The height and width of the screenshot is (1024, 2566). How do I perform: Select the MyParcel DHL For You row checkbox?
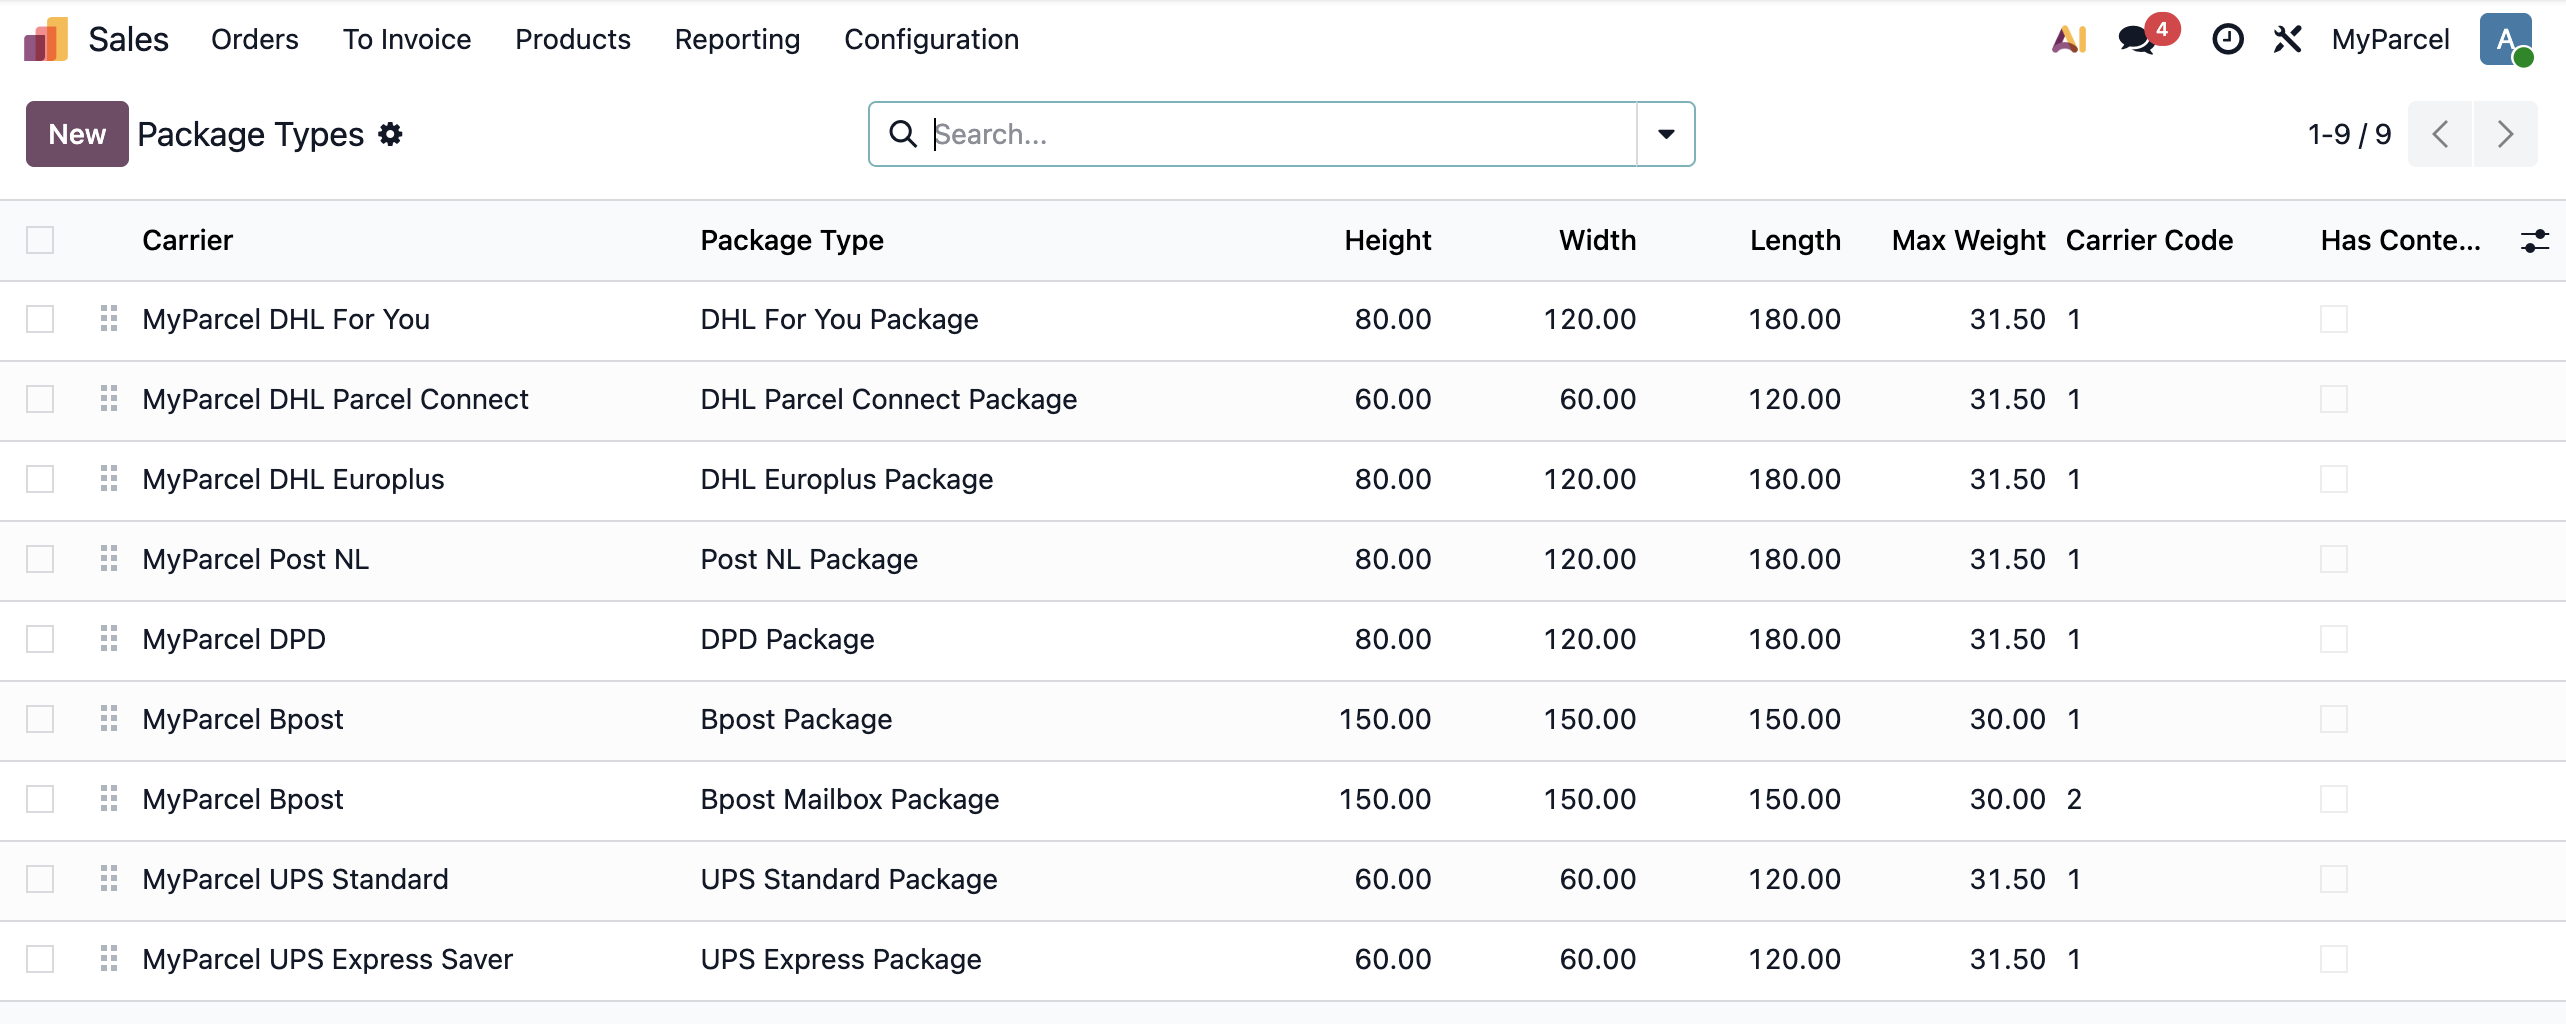pos(40,319)
